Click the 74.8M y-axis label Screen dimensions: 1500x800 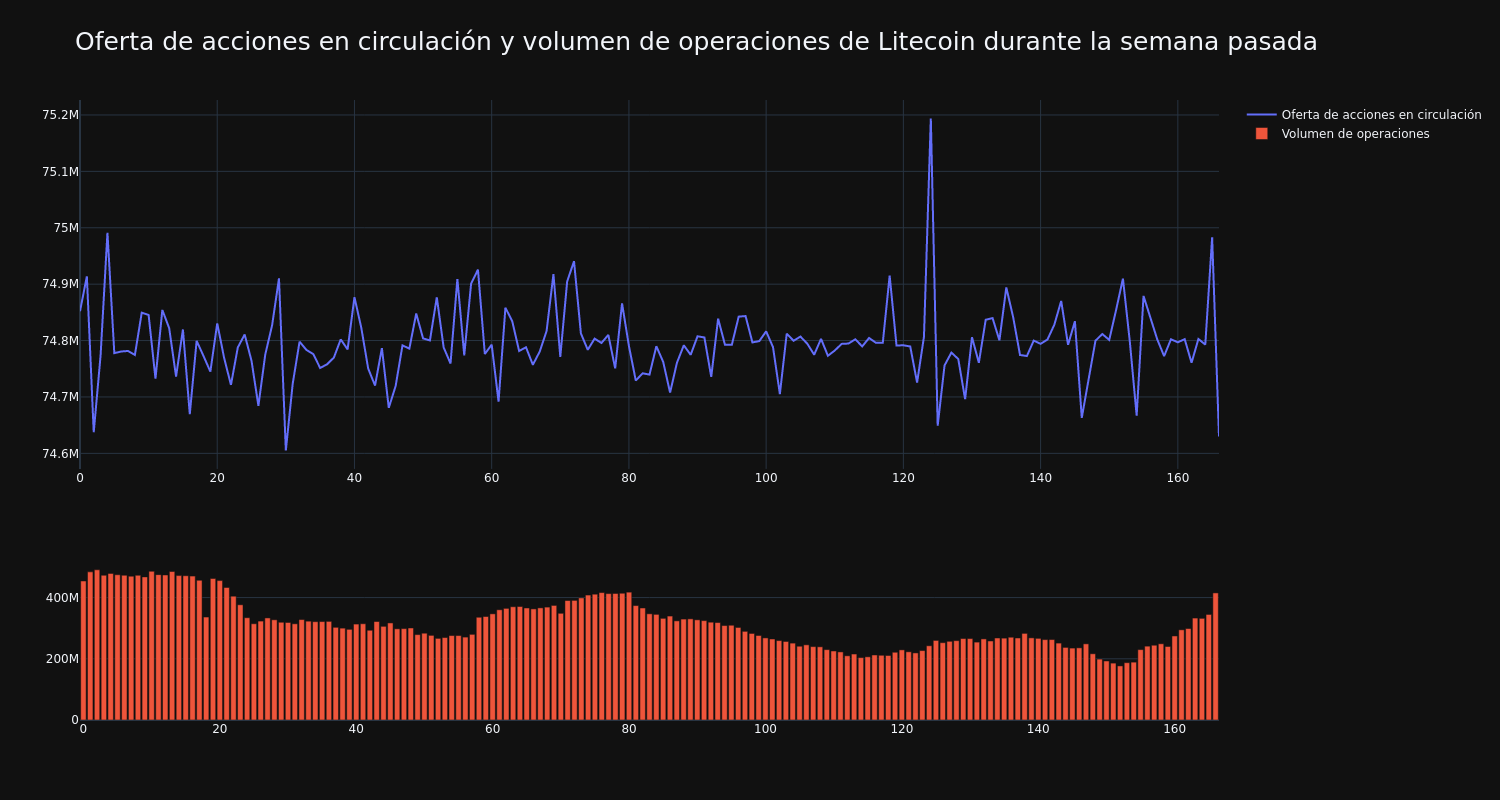[60, 341]
